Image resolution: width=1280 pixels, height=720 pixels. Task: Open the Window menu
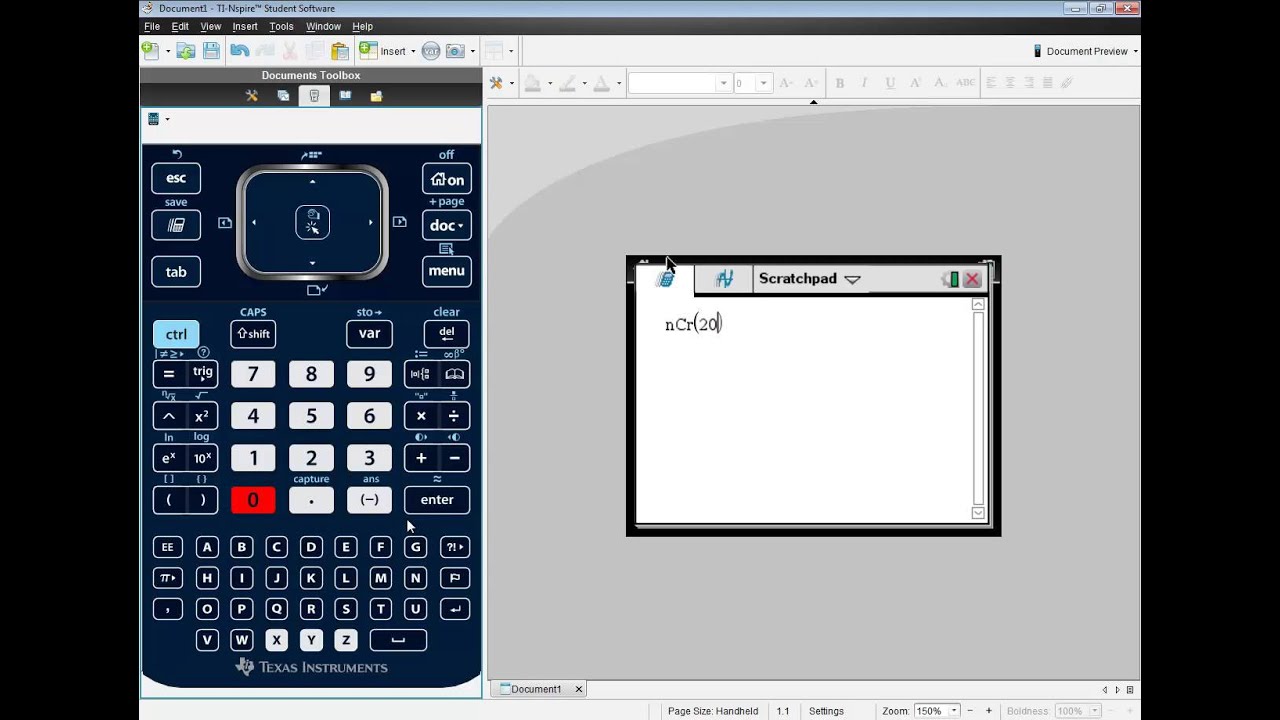coord(323,26)
